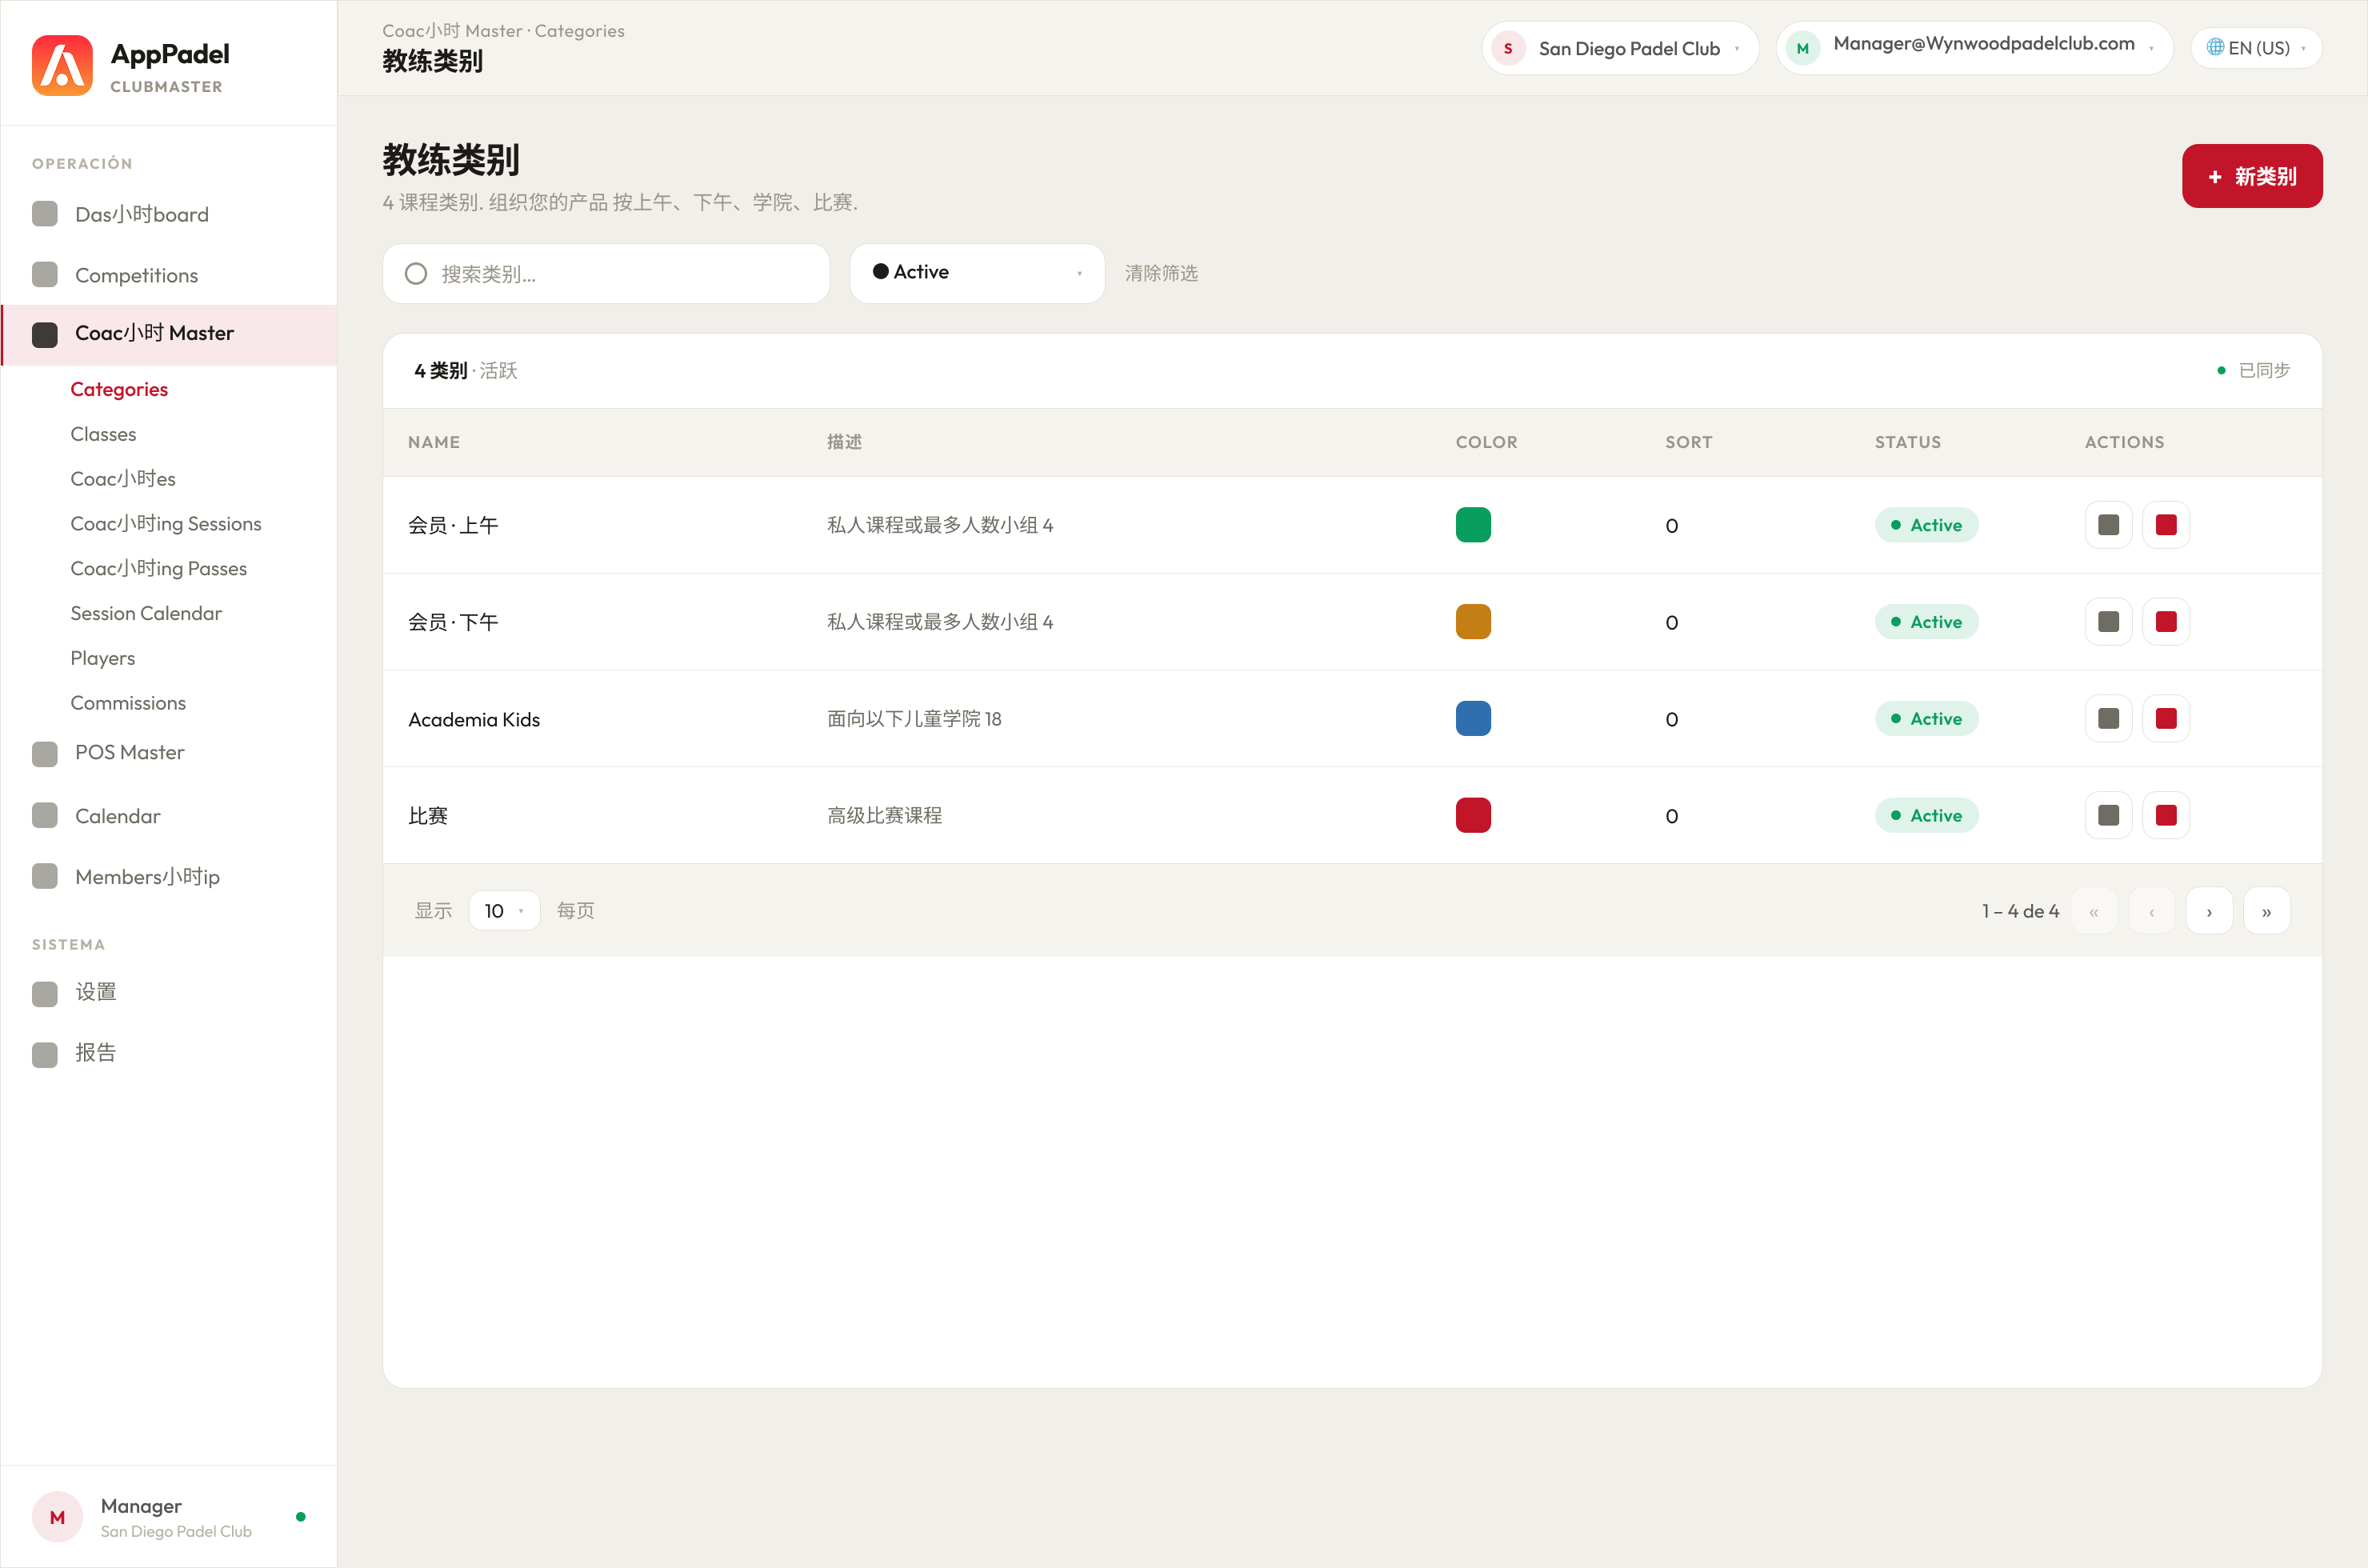Open the EN (US) language dropdown
Viewport: 2368px width, 1568px height.
[2256, 48]
